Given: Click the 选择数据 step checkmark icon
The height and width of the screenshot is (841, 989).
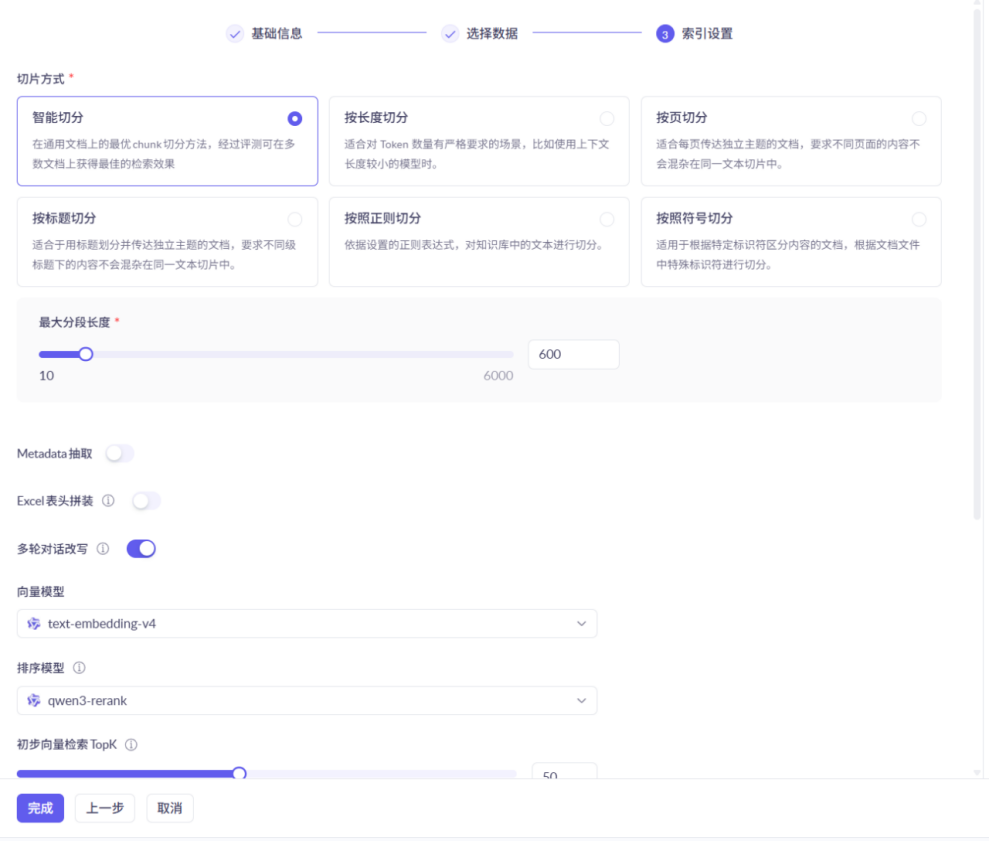Looking at the screenshot, I should [x=450, y=33].
